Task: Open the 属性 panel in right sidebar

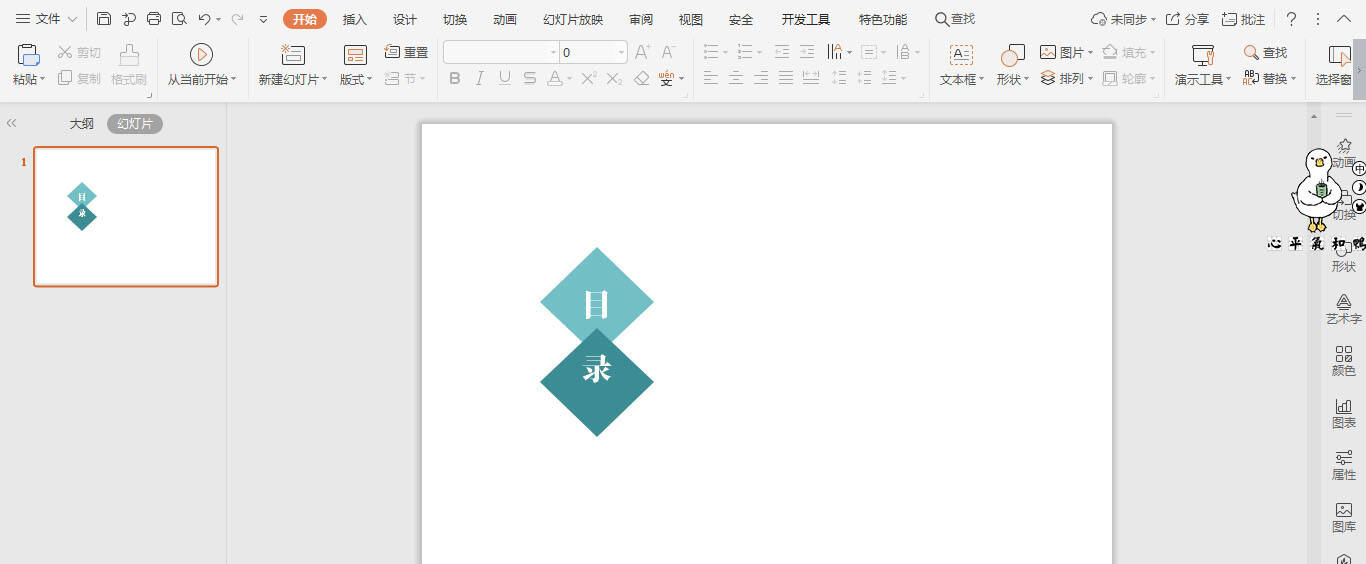Action: pos(1343,465)
